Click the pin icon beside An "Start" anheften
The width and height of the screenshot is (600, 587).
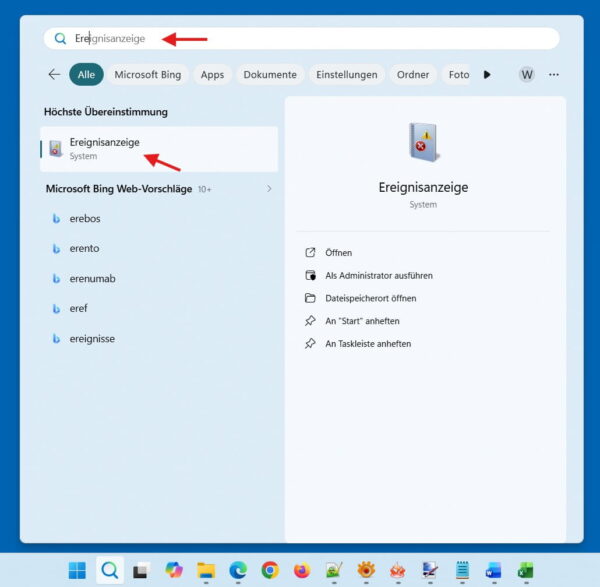tap(310, 321)
